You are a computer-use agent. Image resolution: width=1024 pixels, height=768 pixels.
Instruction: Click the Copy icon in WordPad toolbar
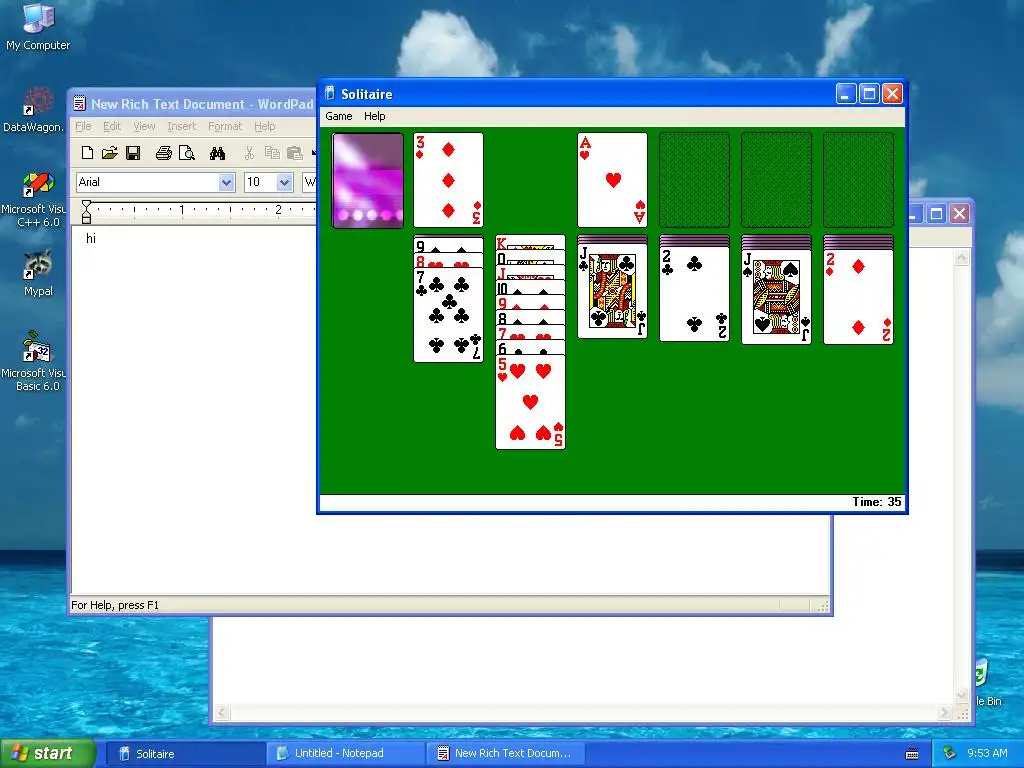pos(272,153)
